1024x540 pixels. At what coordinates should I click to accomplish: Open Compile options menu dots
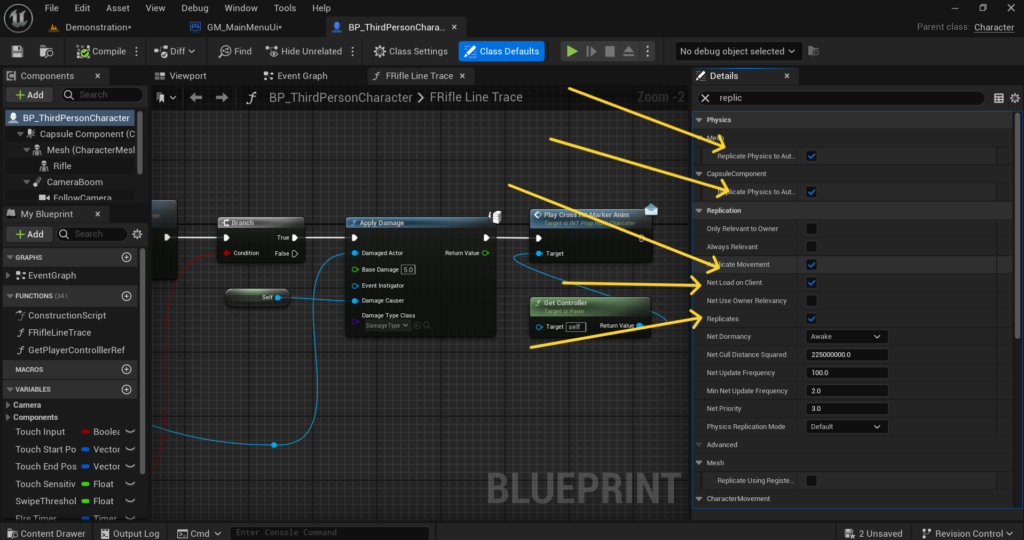[x=136, y=51]
